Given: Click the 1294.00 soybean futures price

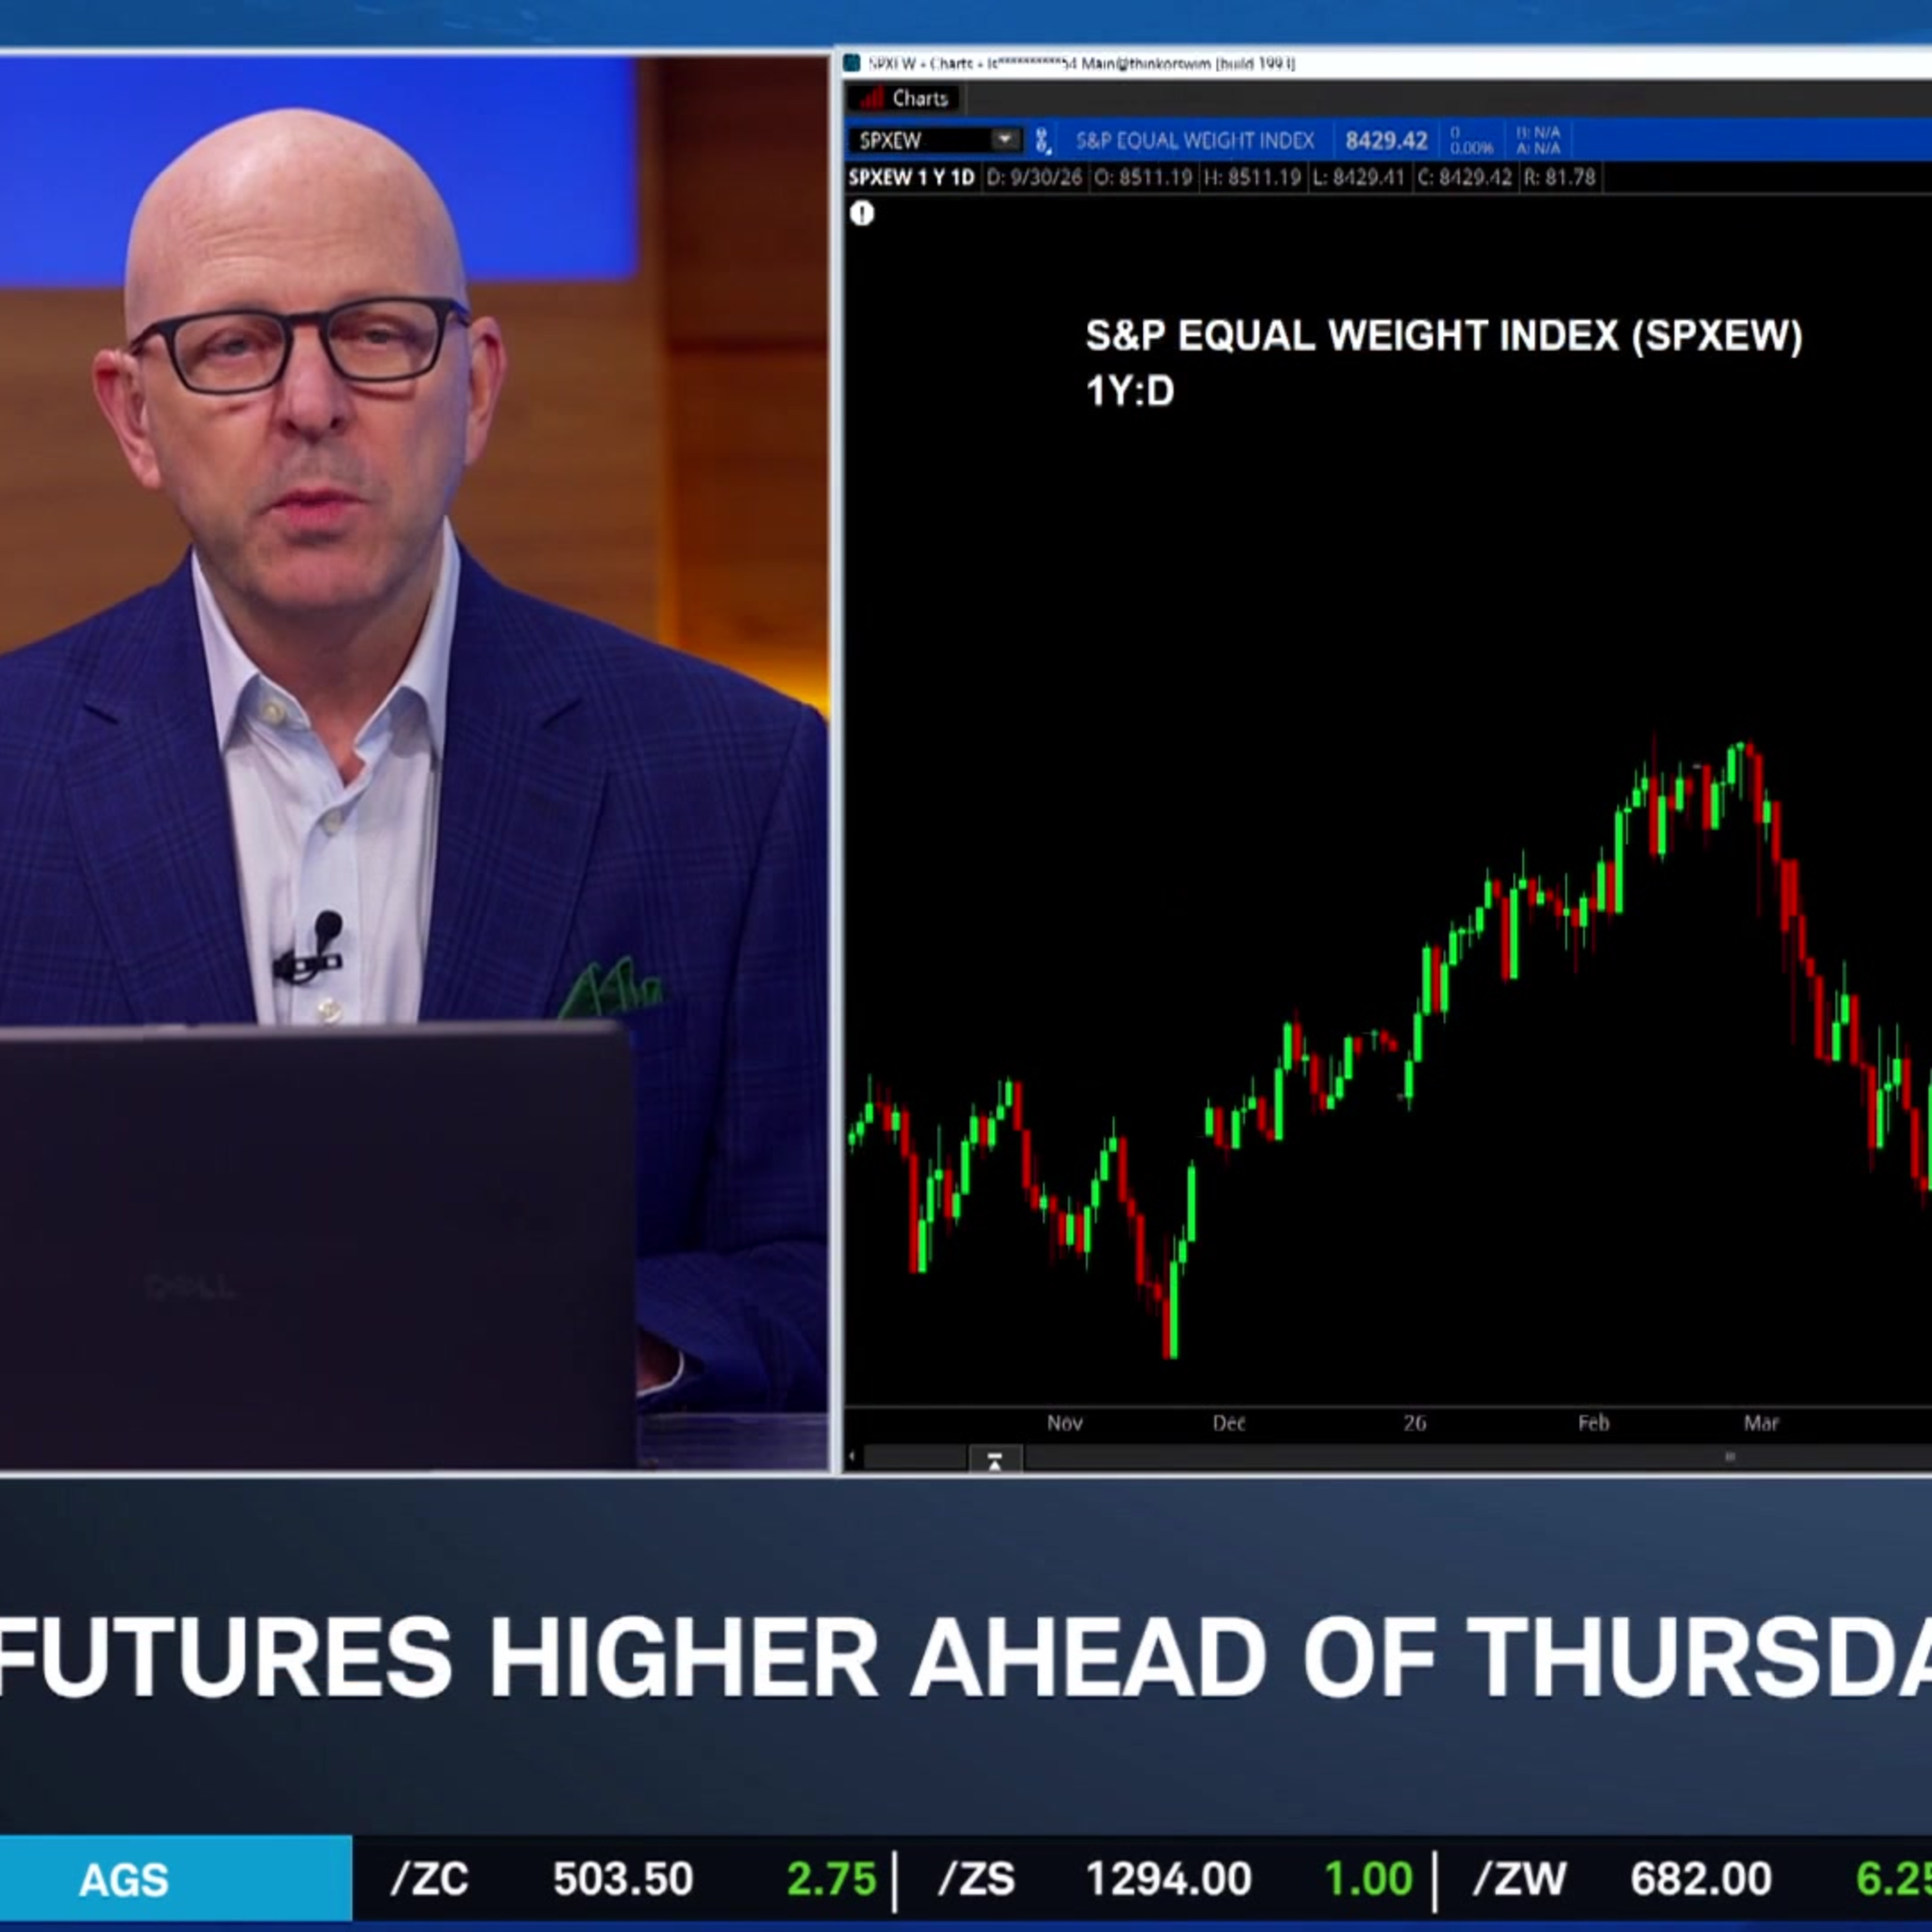Looking at the screenshot, I should click(x=1168, y=1879).
